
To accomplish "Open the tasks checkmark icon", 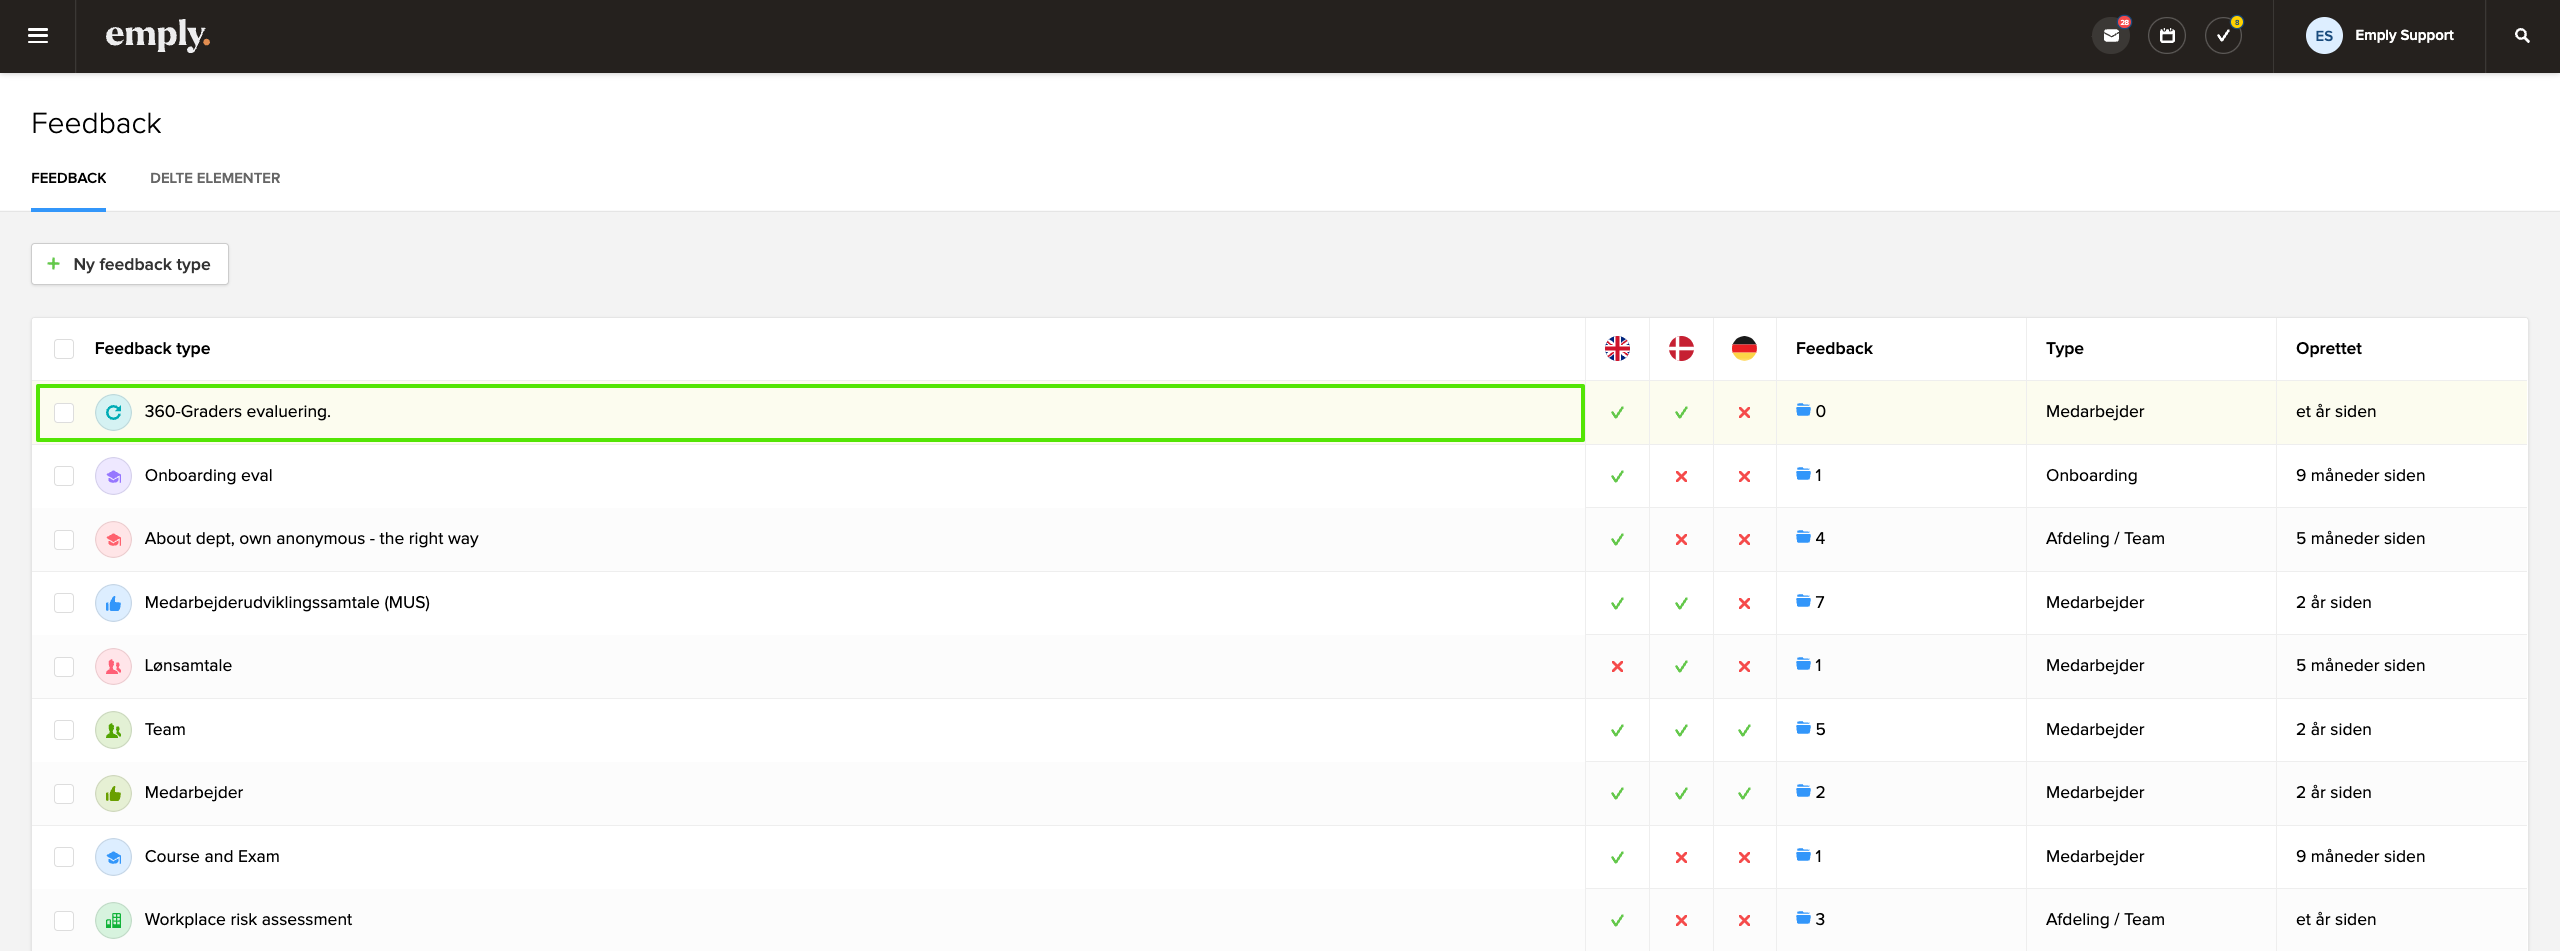I will click(2222, 36).
